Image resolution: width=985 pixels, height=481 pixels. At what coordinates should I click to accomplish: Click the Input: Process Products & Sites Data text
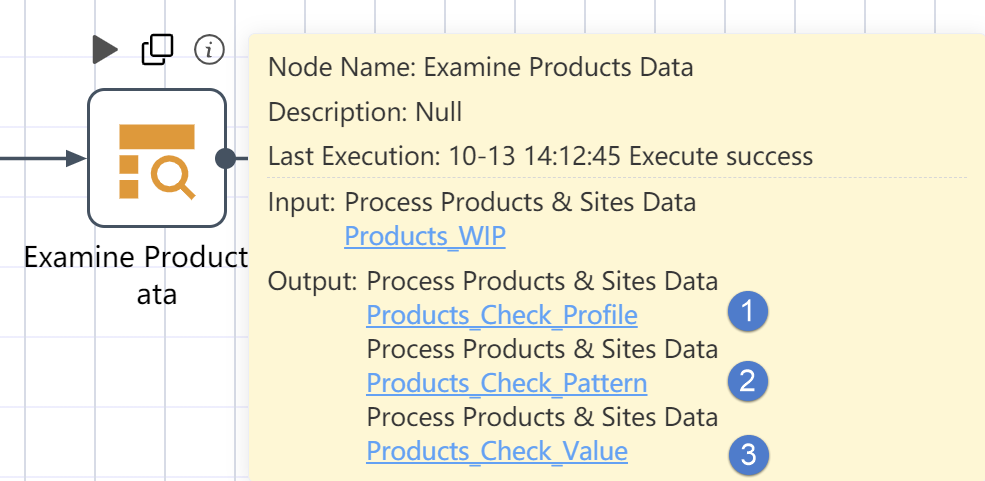click(482, 202)
